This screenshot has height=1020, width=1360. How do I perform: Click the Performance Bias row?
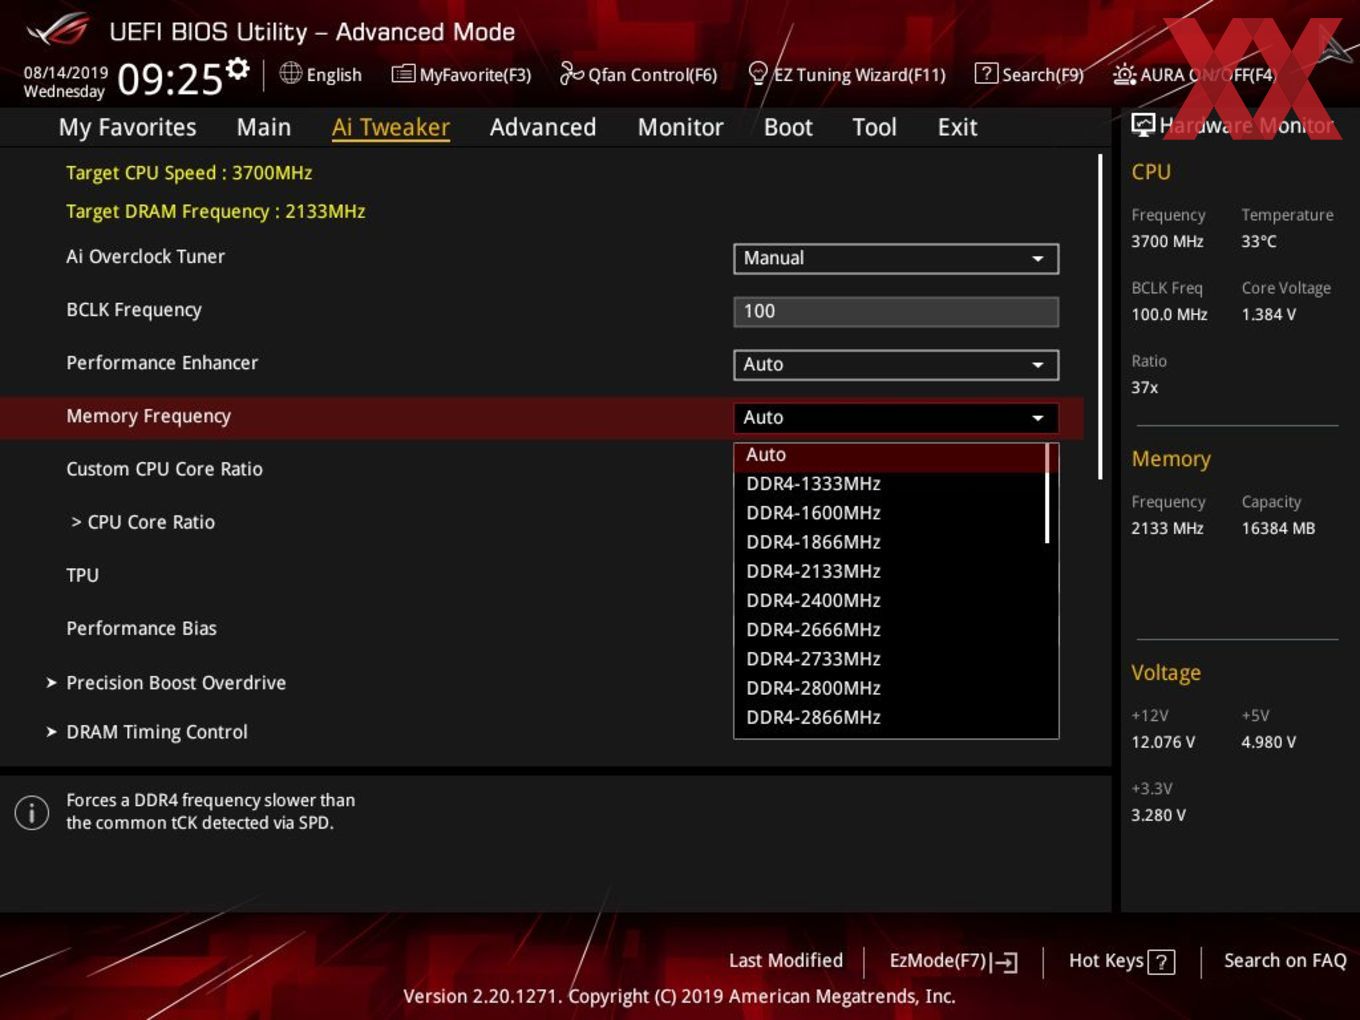pos(141,628)
